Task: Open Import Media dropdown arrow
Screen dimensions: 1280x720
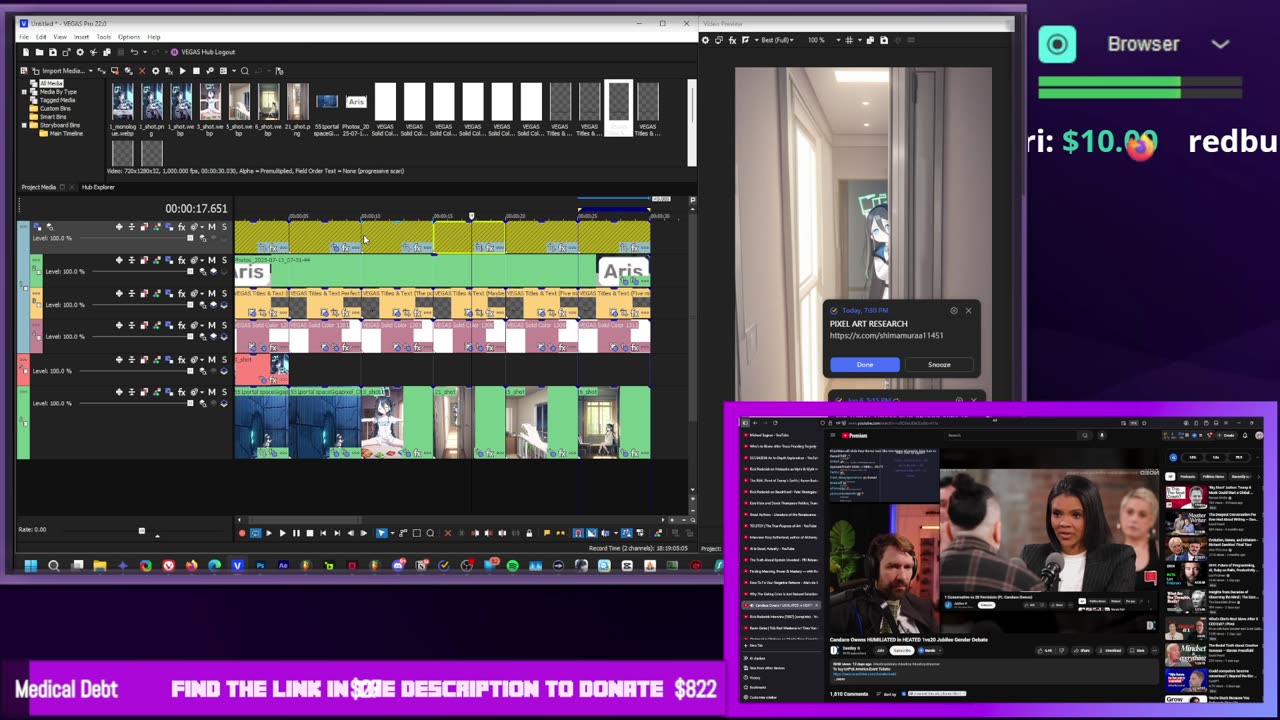Action: (x=91, y=71)
